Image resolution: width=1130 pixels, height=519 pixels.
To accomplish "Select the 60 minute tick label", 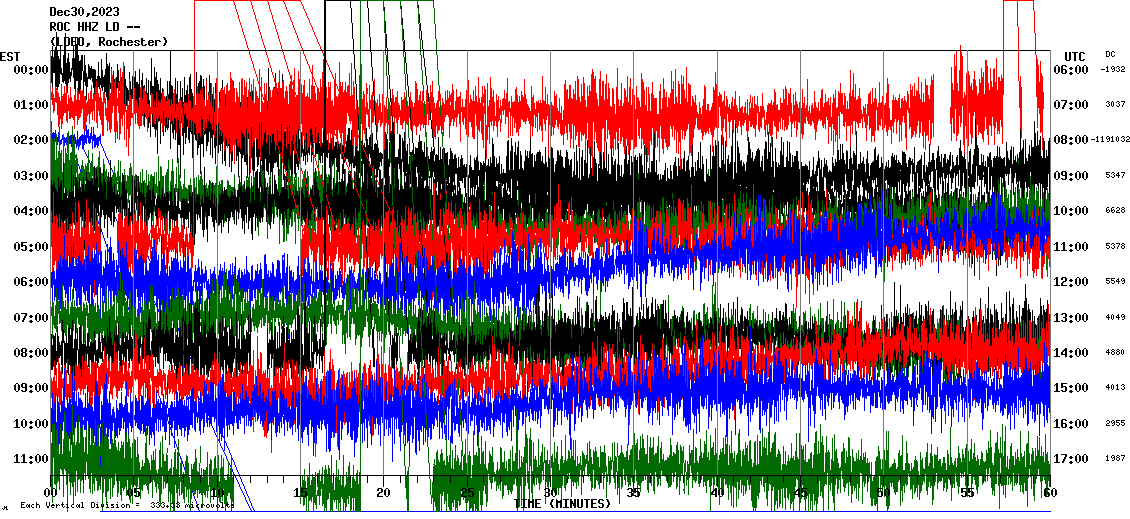I will [x=1050, y=493].
